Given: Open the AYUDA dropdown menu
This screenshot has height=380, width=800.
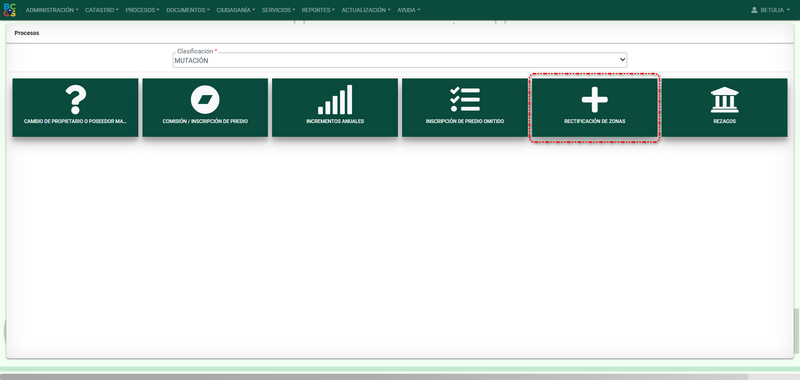Looking at the screenshot, I should 408,10.
